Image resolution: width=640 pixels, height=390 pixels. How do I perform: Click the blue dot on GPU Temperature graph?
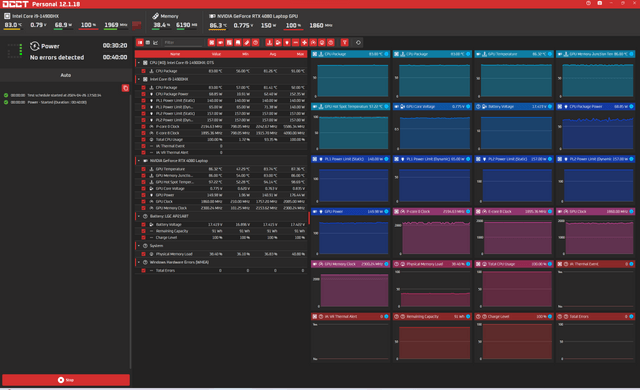pos(550,54)
